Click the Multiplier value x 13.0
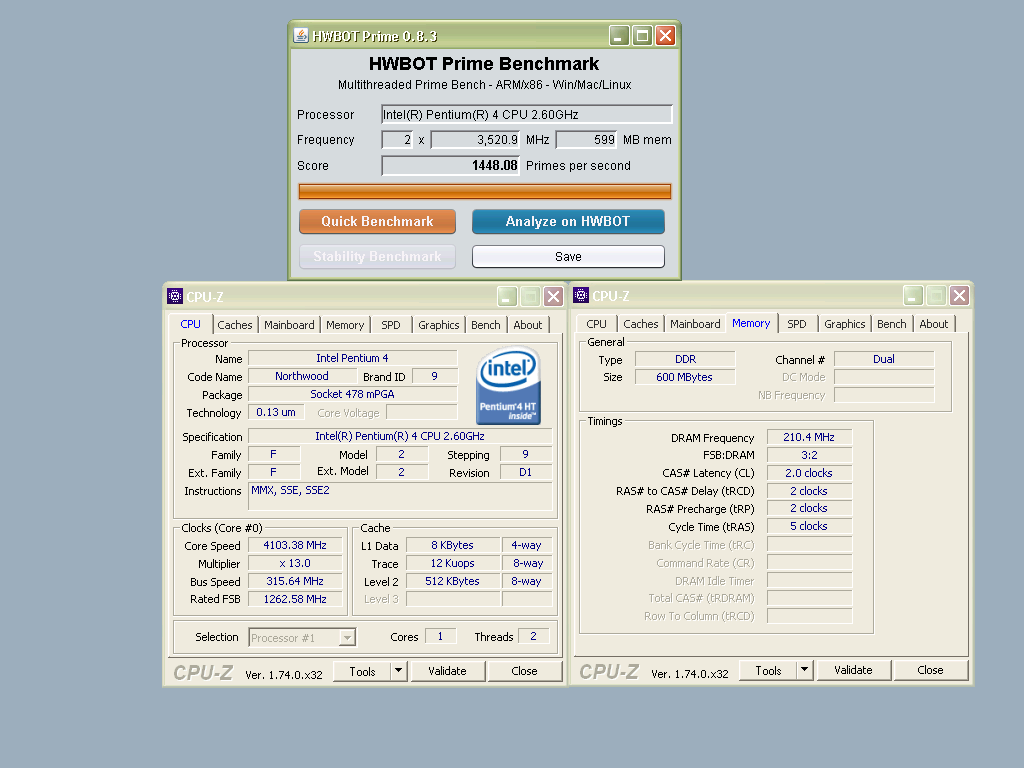The height and width of the screenshot is (768, 1024). tap(295, 564)
